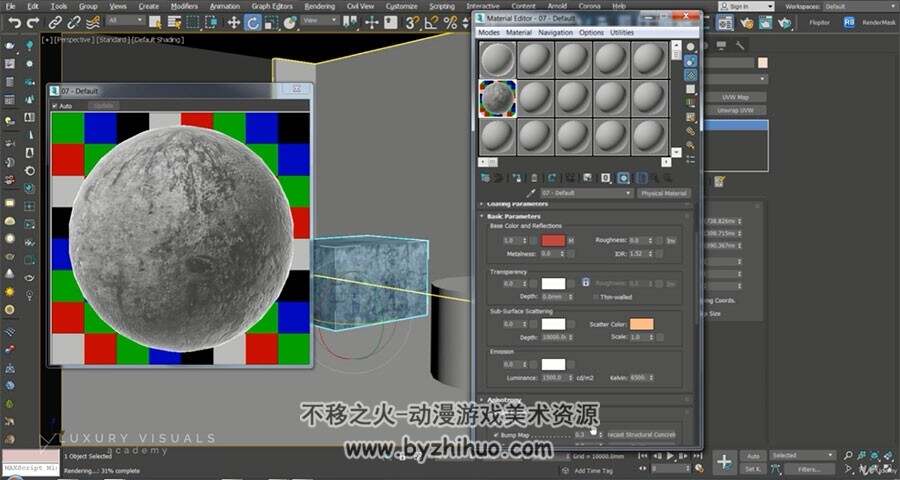Screen dimensions: 900x480
Task: Click Show Shaded Material in Viewport icon
Action: click(624, 178)
